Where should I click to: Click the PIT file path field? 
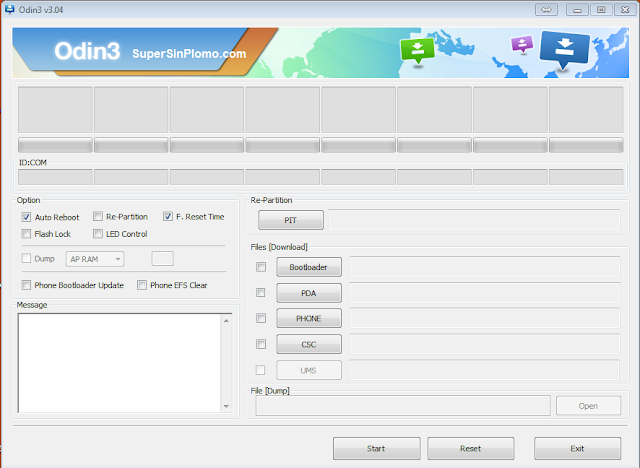[x=474, y=220]
